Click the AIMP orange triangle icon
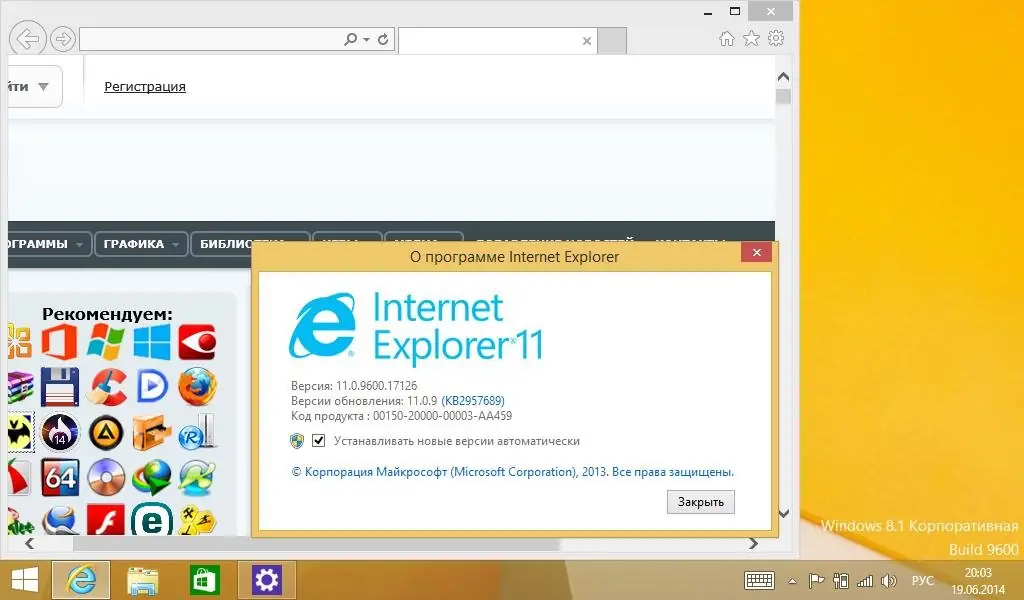Screen dimensions: 1024x600 [106, 432]
